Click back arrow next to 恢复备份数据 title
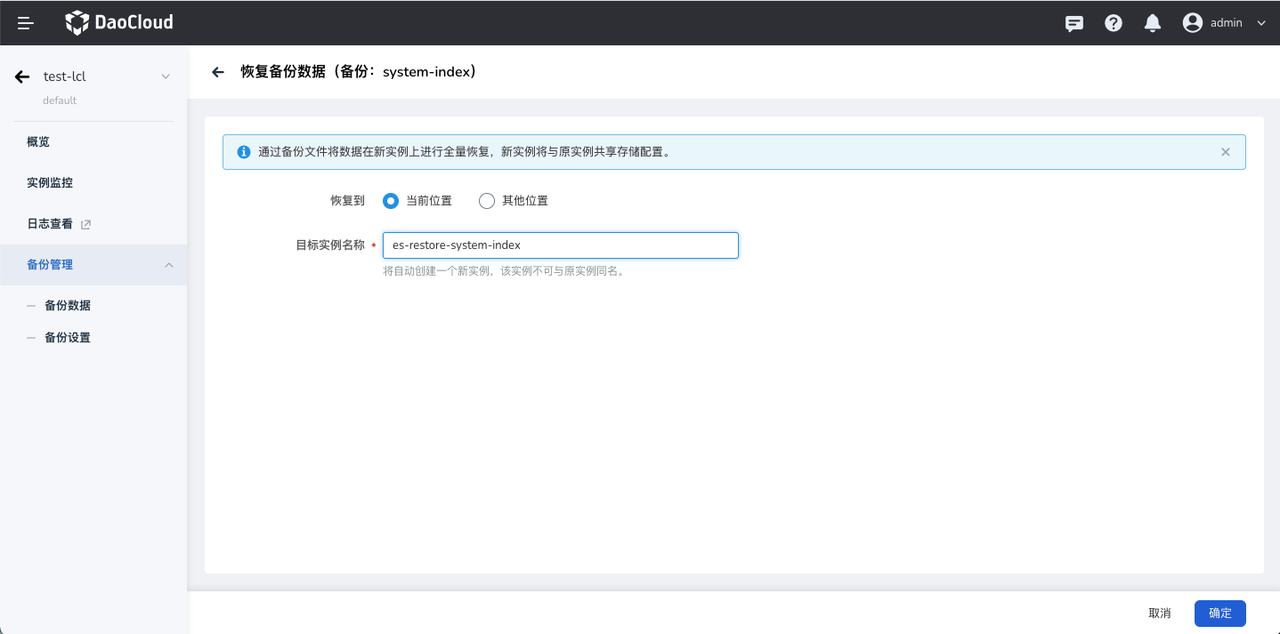 [218, 72]
